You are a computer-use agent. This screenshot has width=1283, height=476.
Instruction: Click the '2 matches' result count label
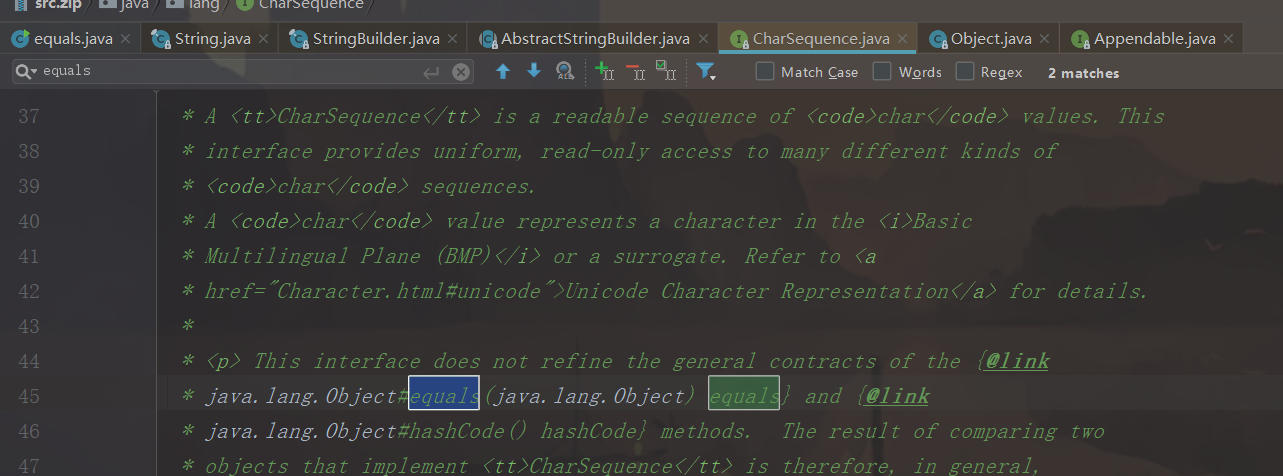pyautogui.click(x=1083, y=73)
